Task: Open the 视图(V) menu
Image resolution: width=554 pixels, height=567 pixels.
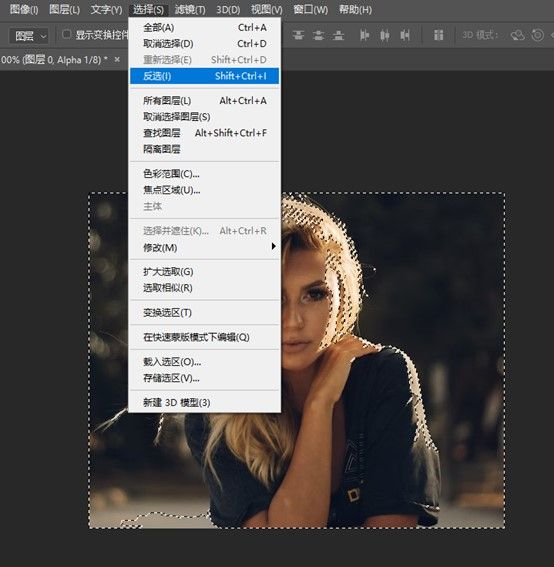Action: pyautogui.click(x=267, y=9)
